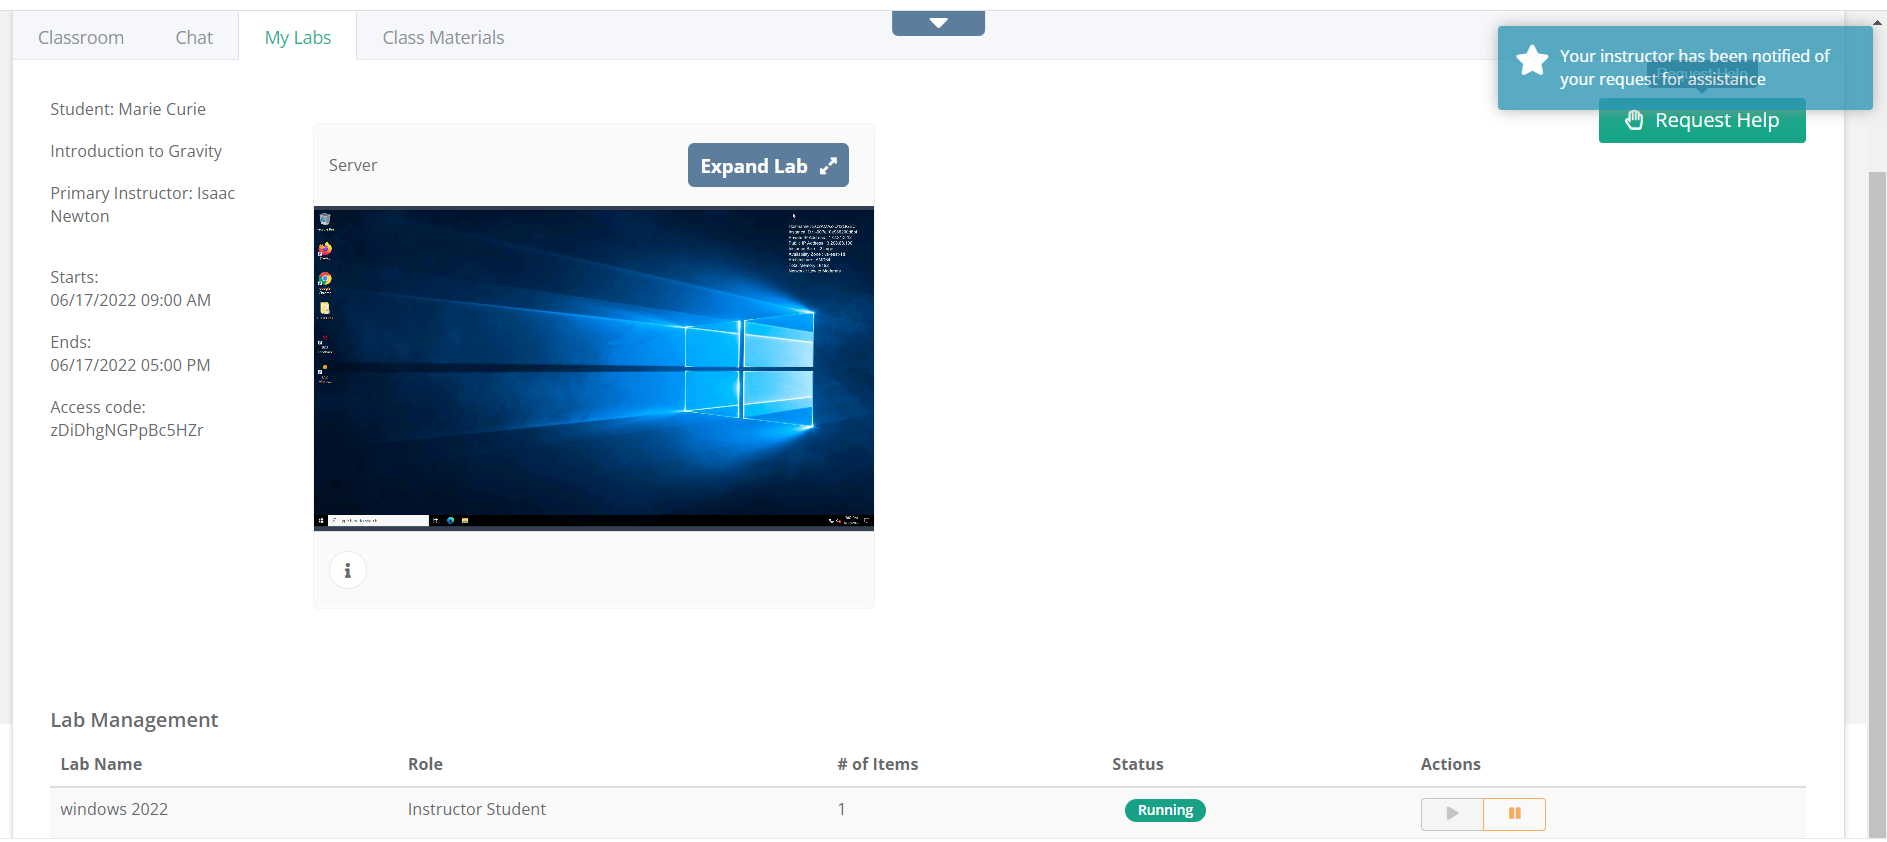Open the server info circle icon
Viewport: 1887px width, 842px height.
[348, 570]
